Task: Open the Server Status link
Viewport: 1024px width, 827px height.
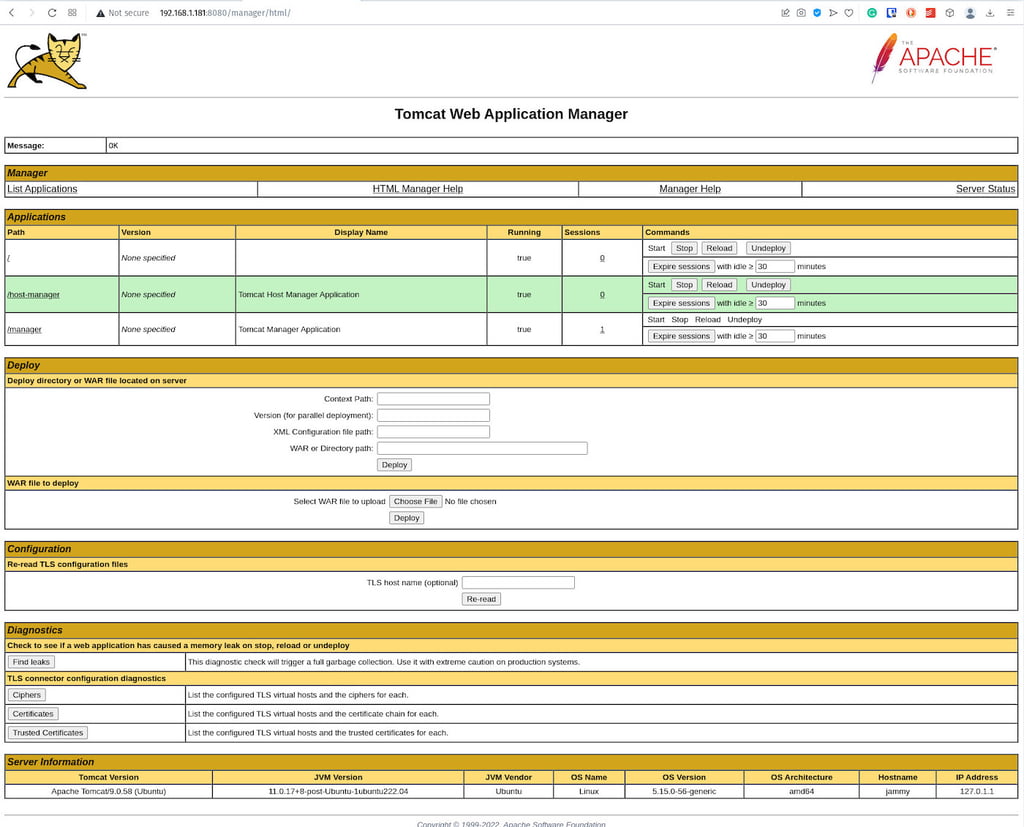Action: click(985, 189)
